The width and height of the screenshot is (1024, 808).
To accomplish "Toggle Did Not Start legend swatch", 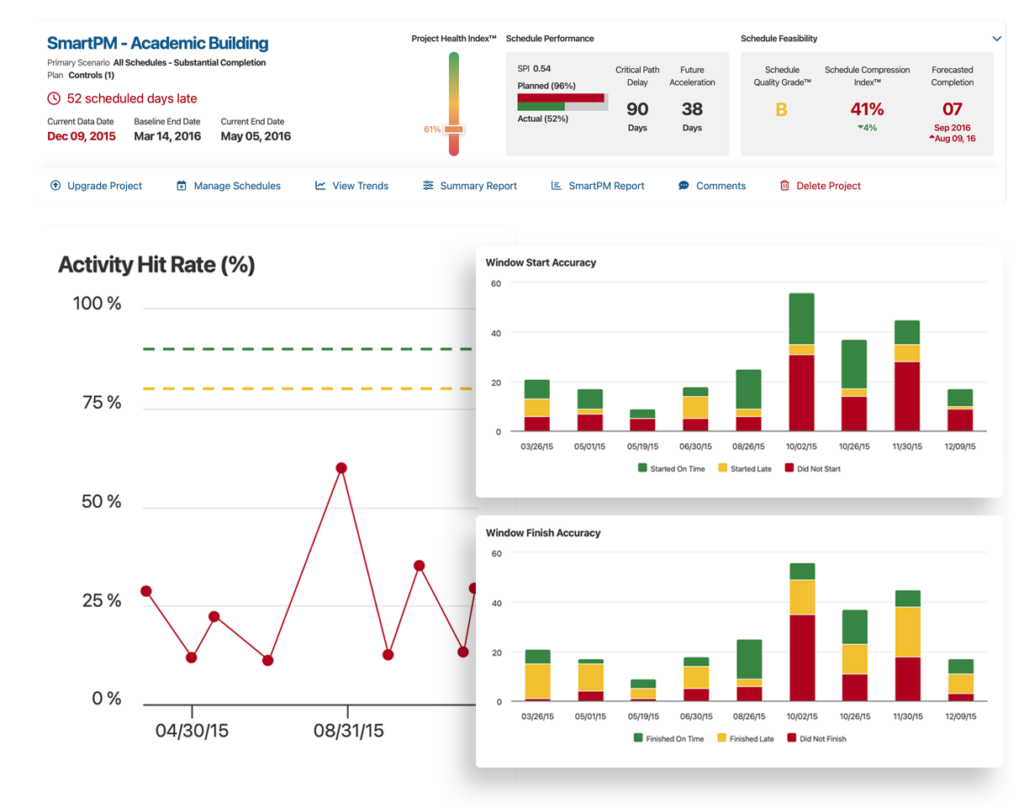I will tap(789, 468).
